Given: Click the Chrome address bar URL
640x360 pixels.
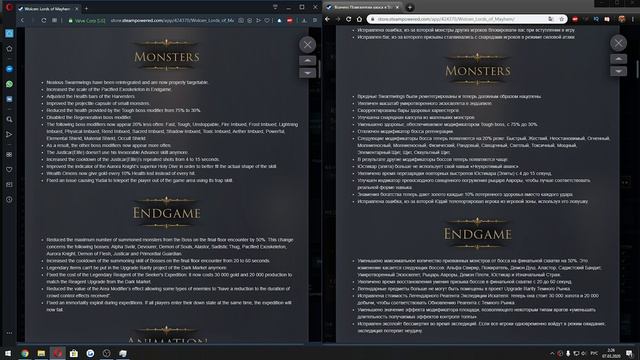Looking at the screenshot, I should point(446,19).
